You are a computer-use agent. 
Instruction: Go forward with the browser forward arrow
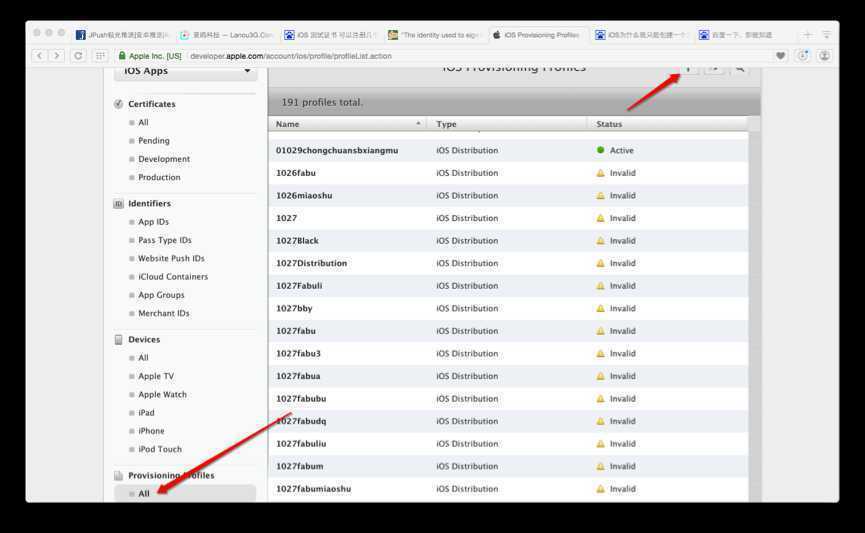[x=56, y=56]
